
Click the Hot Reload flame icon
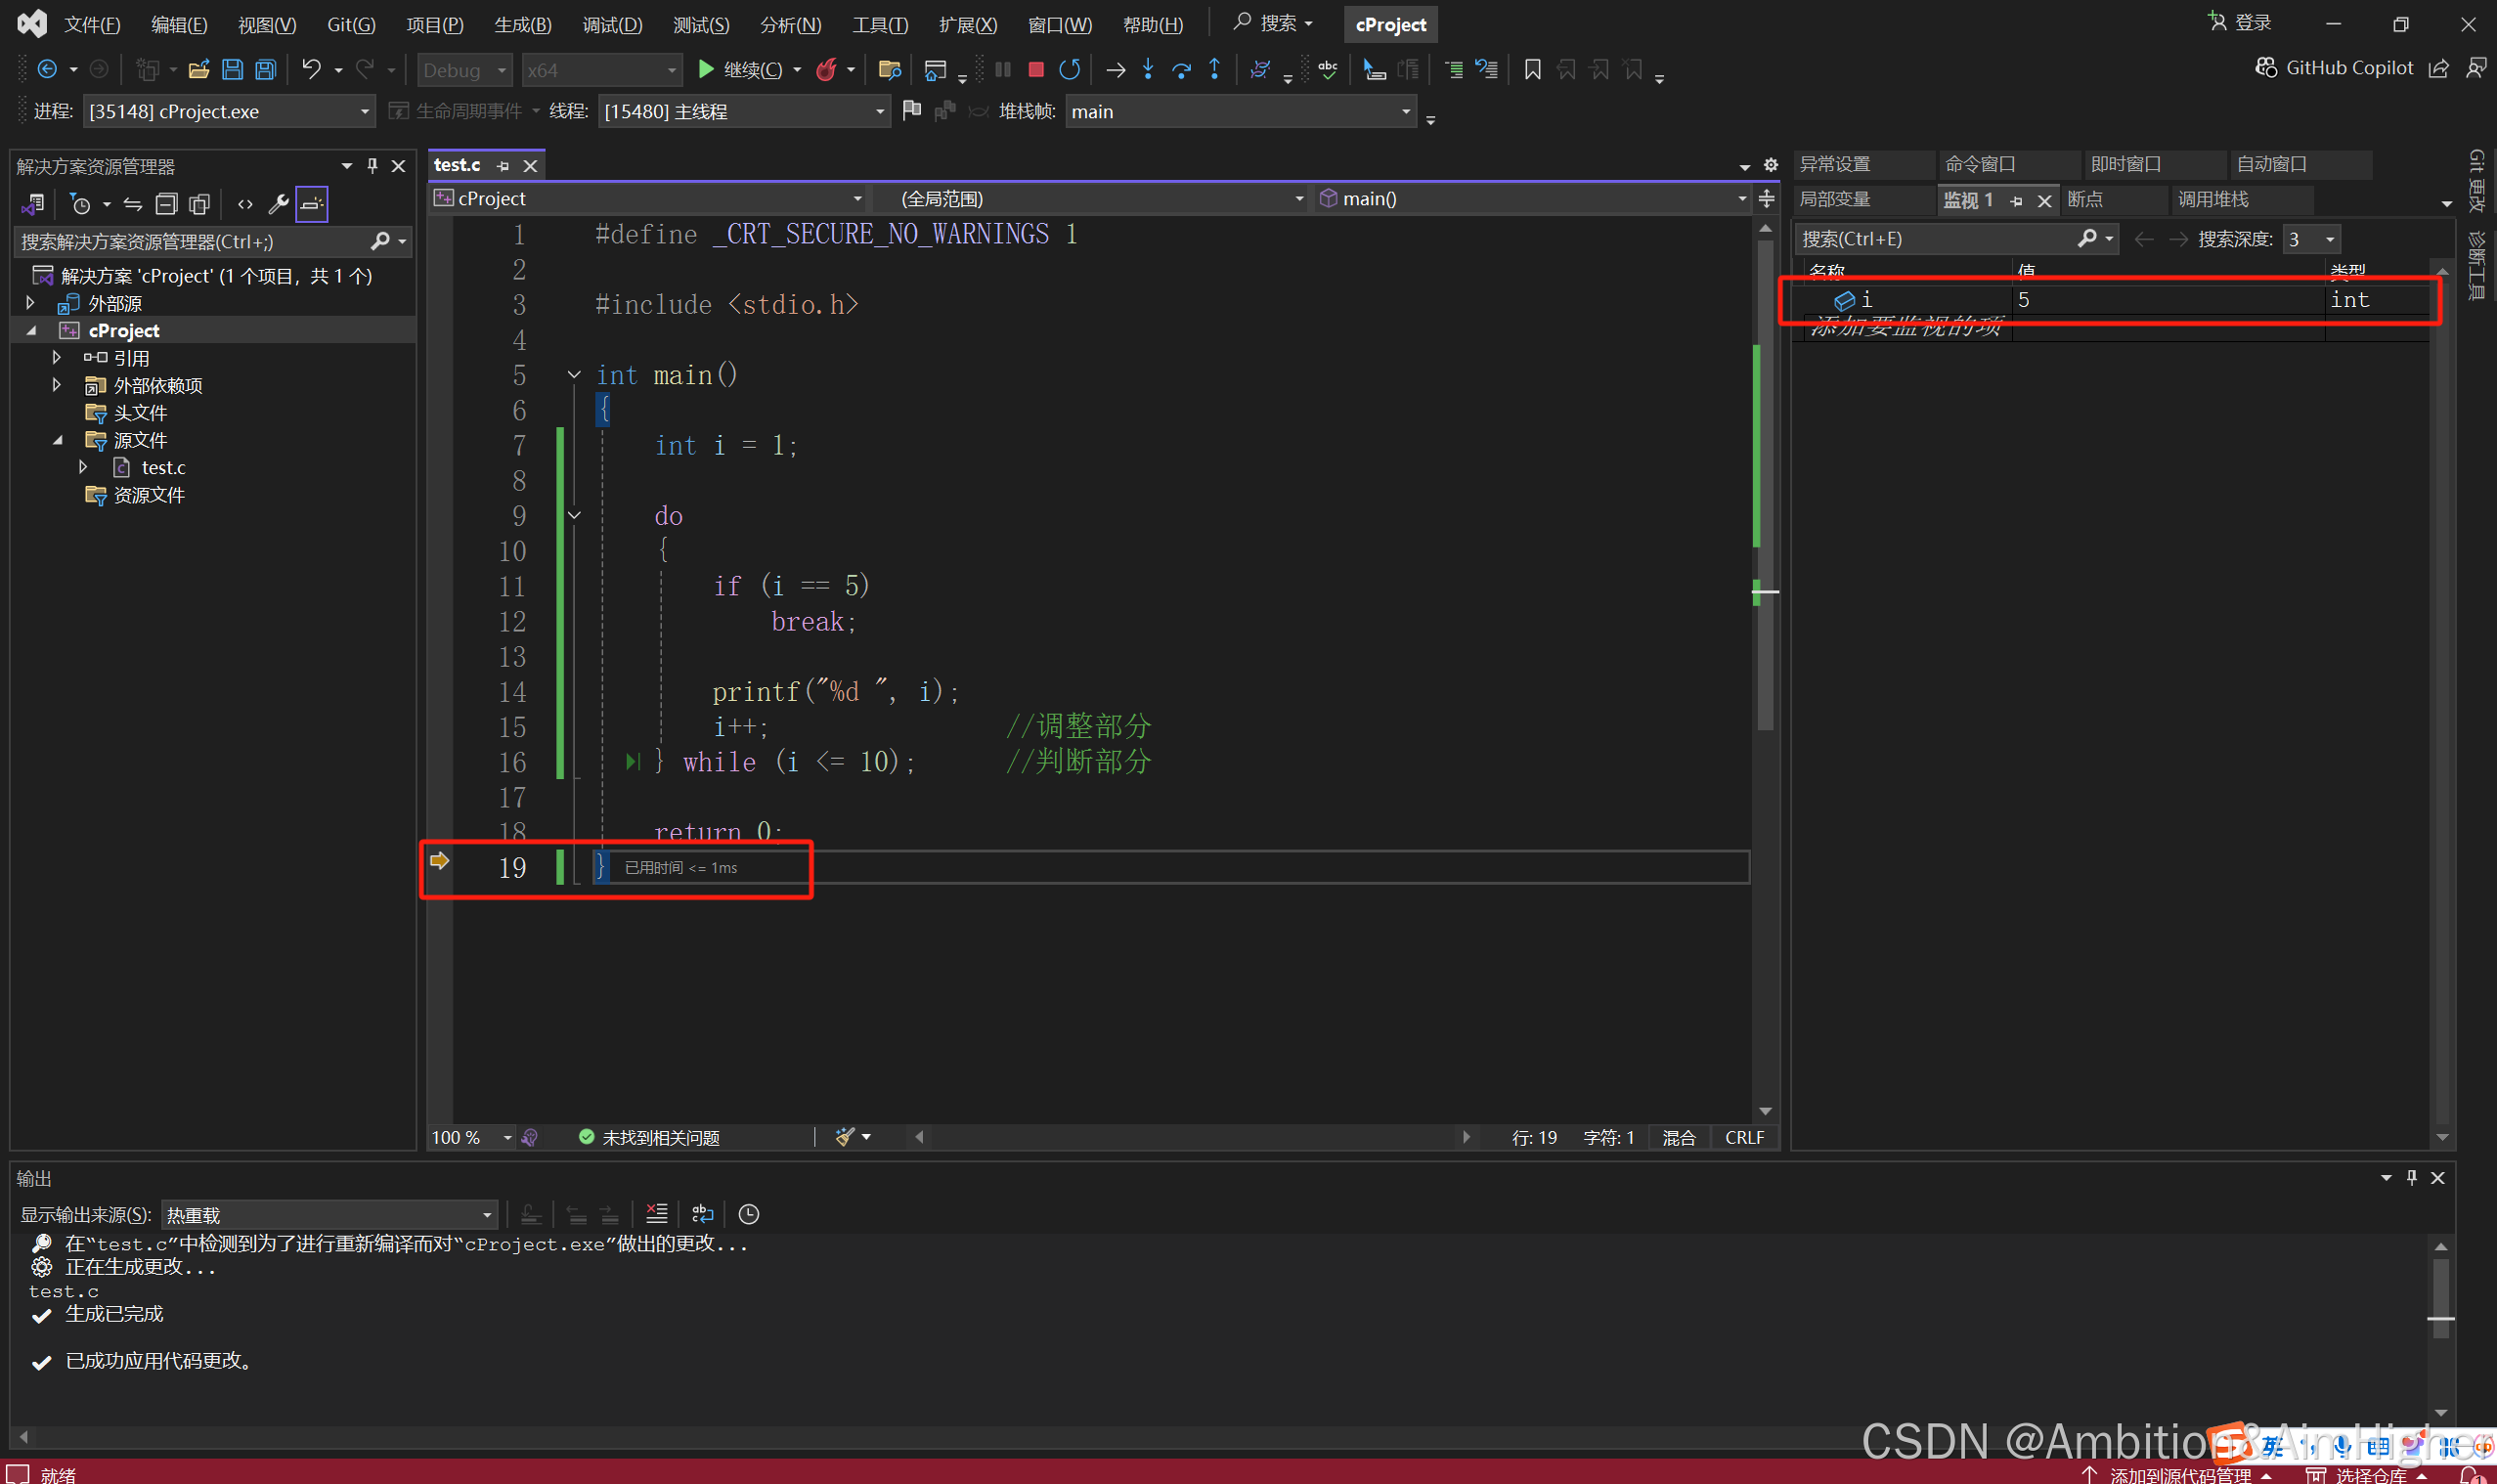(x=826, y=69)
